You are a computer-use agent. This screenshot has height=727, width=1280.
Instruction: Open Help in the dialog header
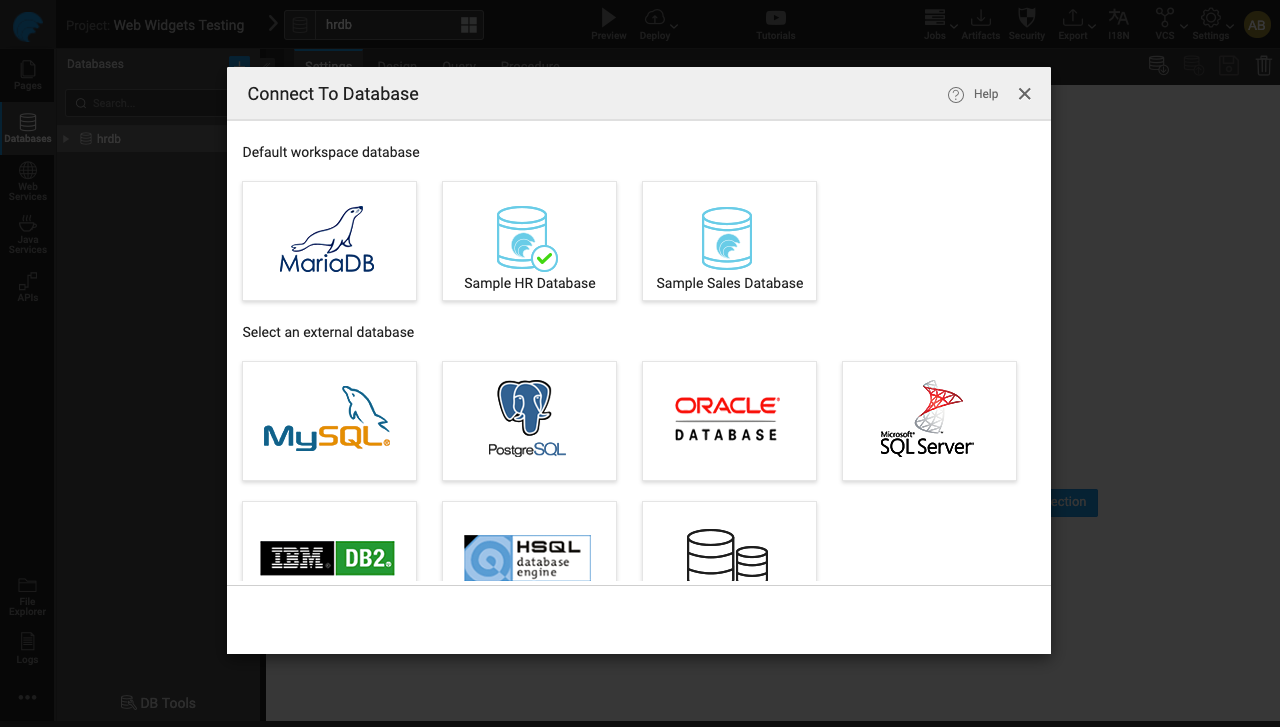tap(974, 94)
